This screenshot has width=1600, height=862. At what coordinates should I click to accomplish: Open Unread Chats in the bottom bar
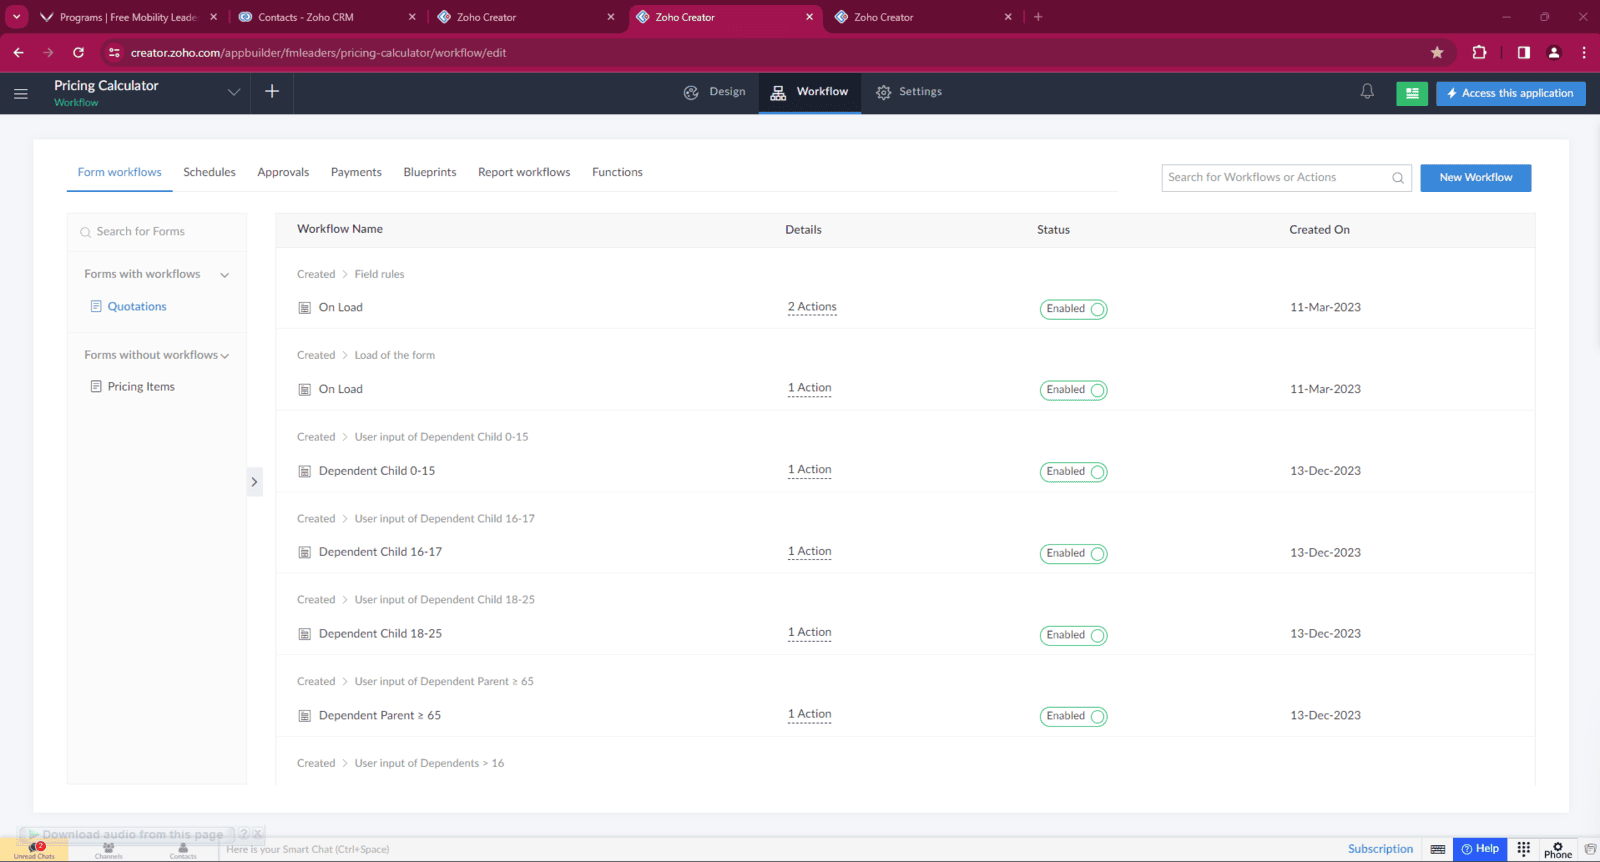click(x=34, y=850)
